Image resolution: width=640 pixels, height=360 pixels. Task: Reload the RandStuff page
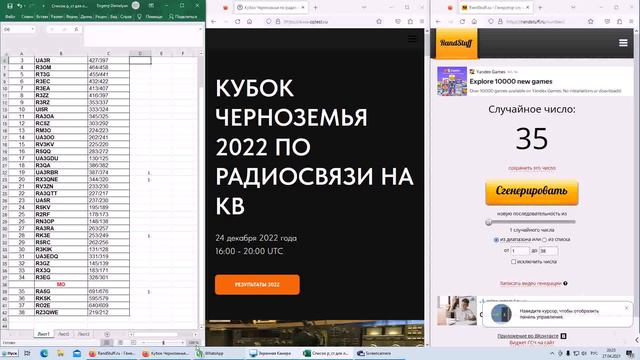[462, 21]
